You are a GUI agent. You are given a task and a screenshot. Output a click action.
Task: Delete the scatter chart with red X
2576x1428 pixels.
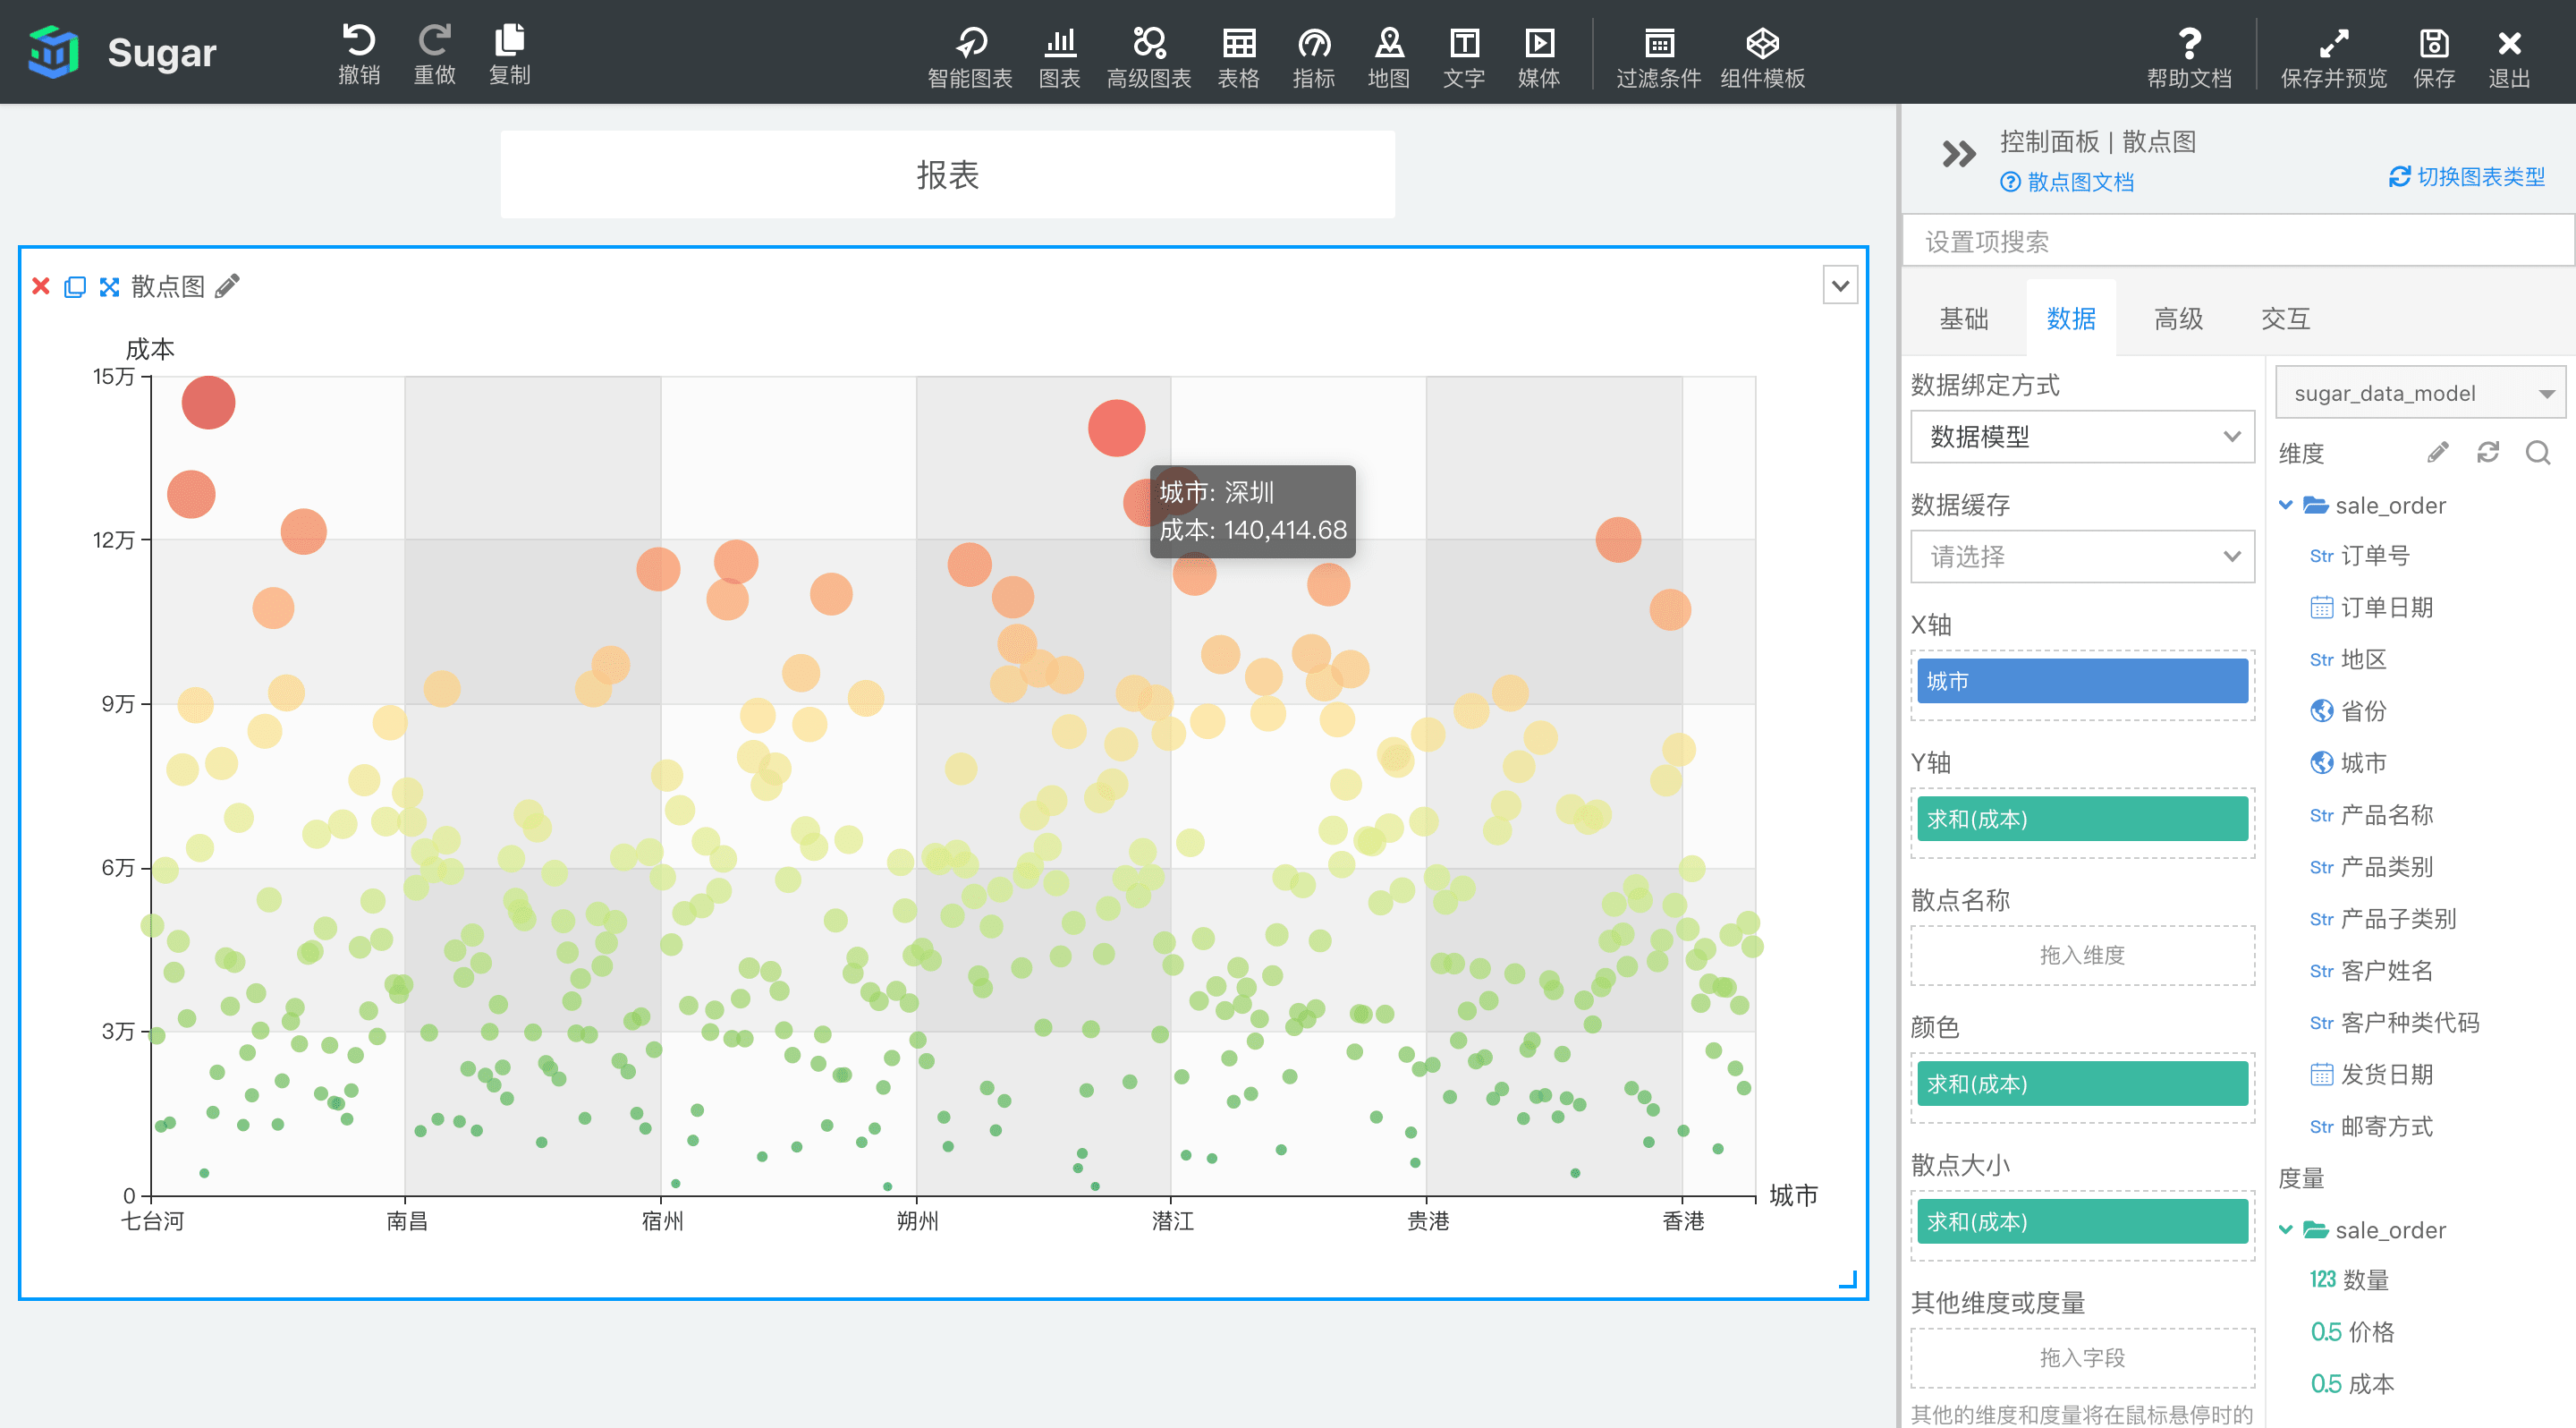(41, 286)
